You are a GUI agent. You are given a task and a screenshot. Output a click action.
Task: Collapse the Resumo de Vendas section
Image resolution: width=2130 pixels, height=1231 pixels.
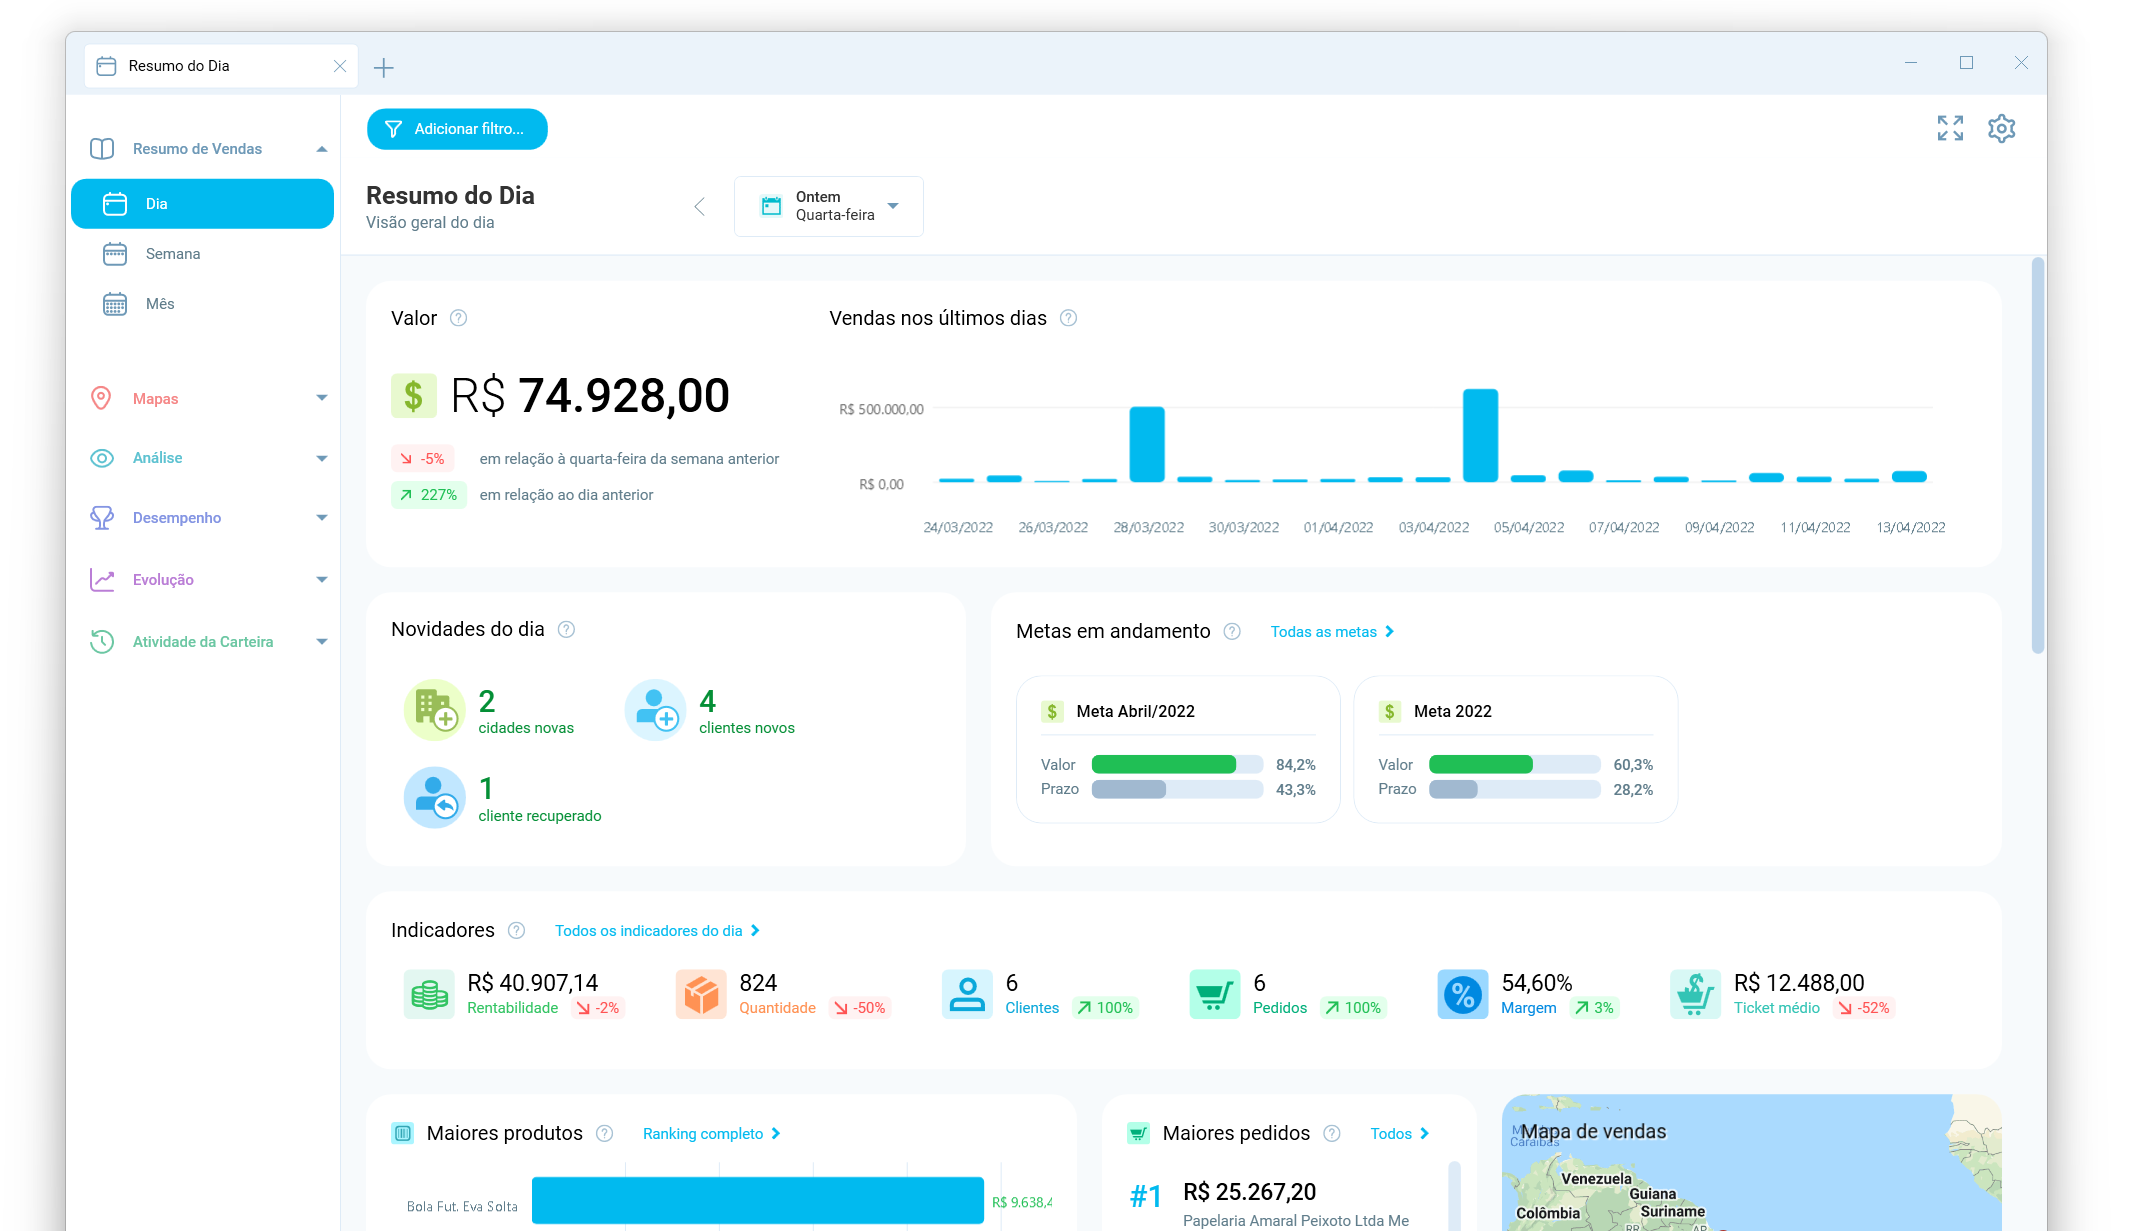tap(322, 149)
